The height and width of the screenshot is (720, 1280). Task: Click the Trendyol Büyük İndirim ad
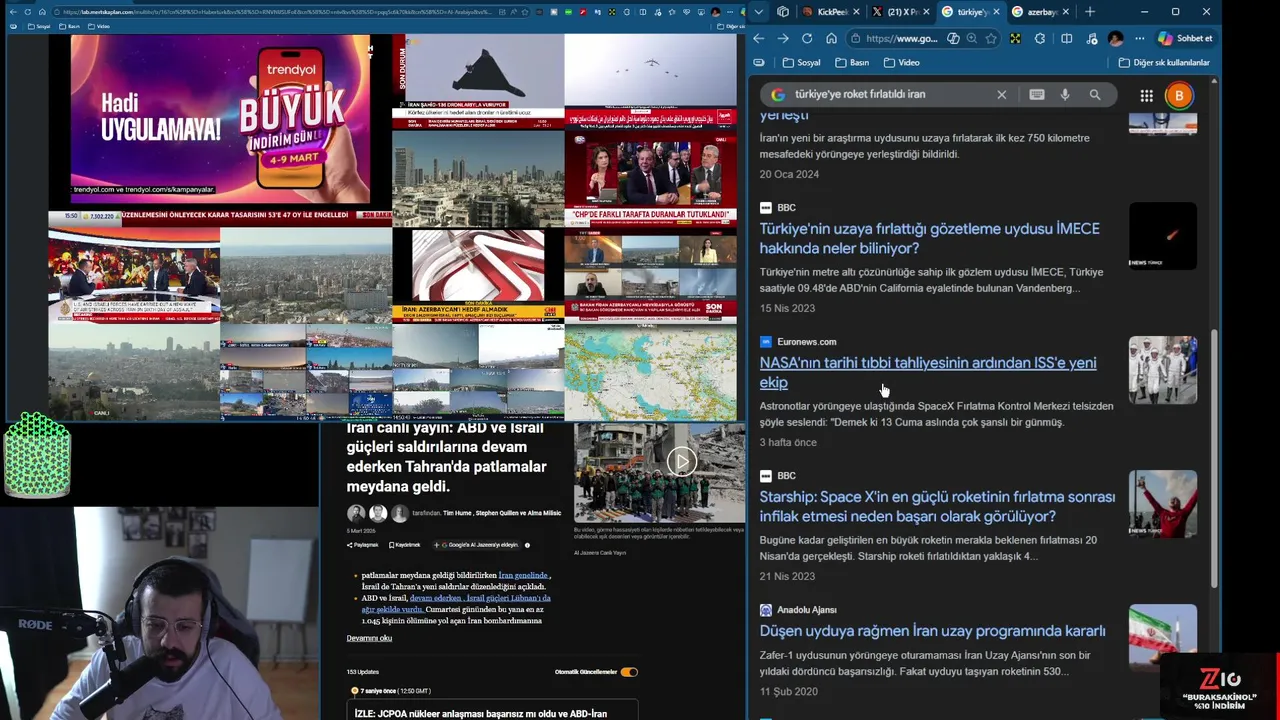pyautogui.click(x=220, y=118)
